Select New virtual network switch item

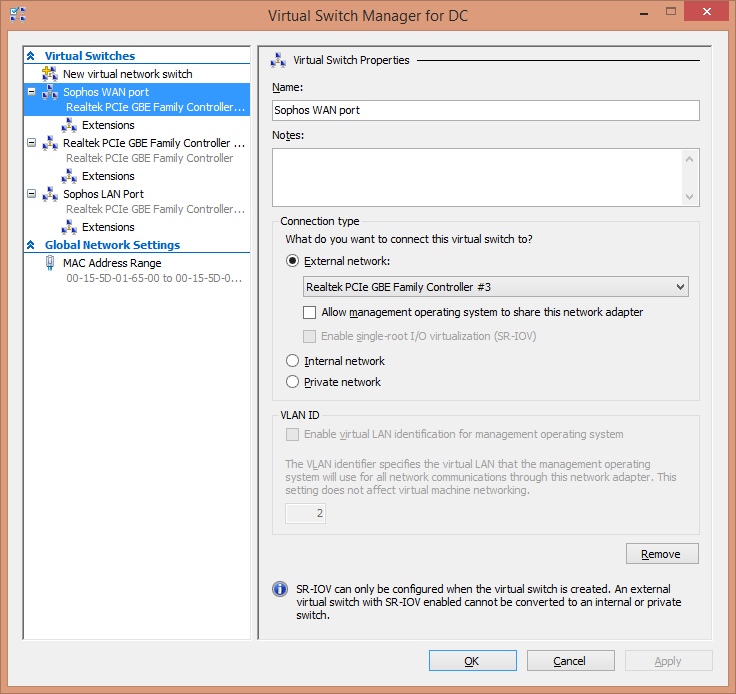[x=128, y=74]
